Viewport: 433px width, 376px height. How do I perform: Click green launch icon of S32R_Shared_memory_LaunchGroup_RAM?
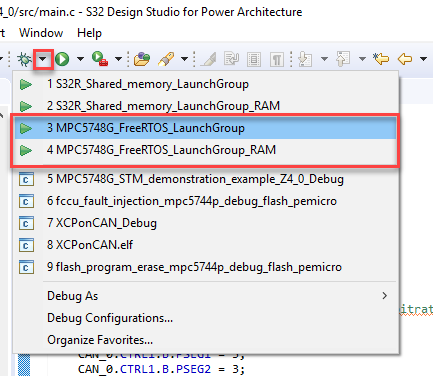tap(26, 106)
